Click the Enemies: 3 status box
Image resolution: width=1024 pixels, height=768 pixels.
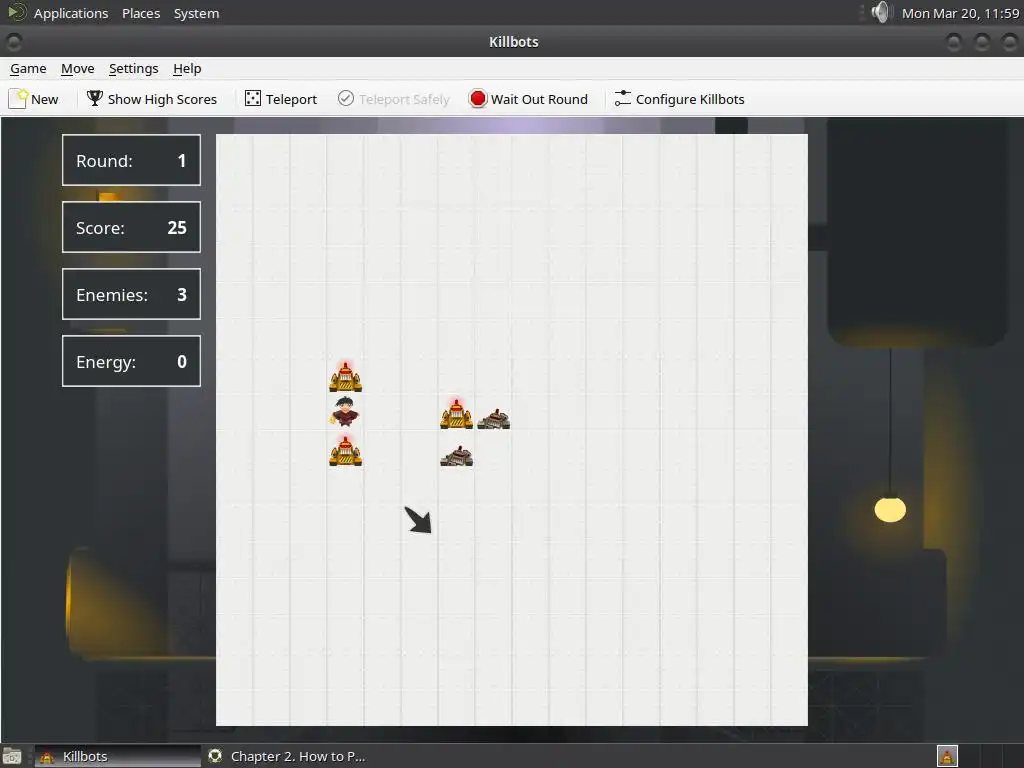tap(131, 294)
